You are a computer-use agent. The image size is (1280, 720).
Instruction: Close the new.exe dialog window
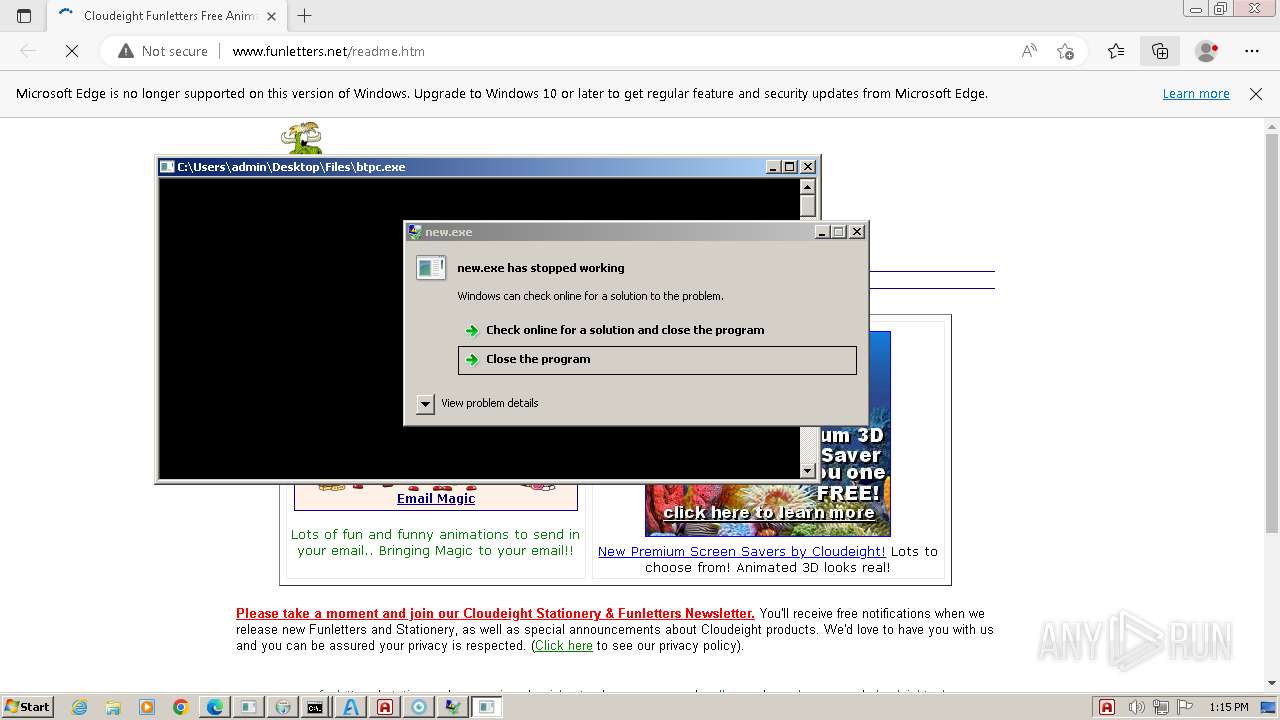pyautogui.click(x=856, y=232)
